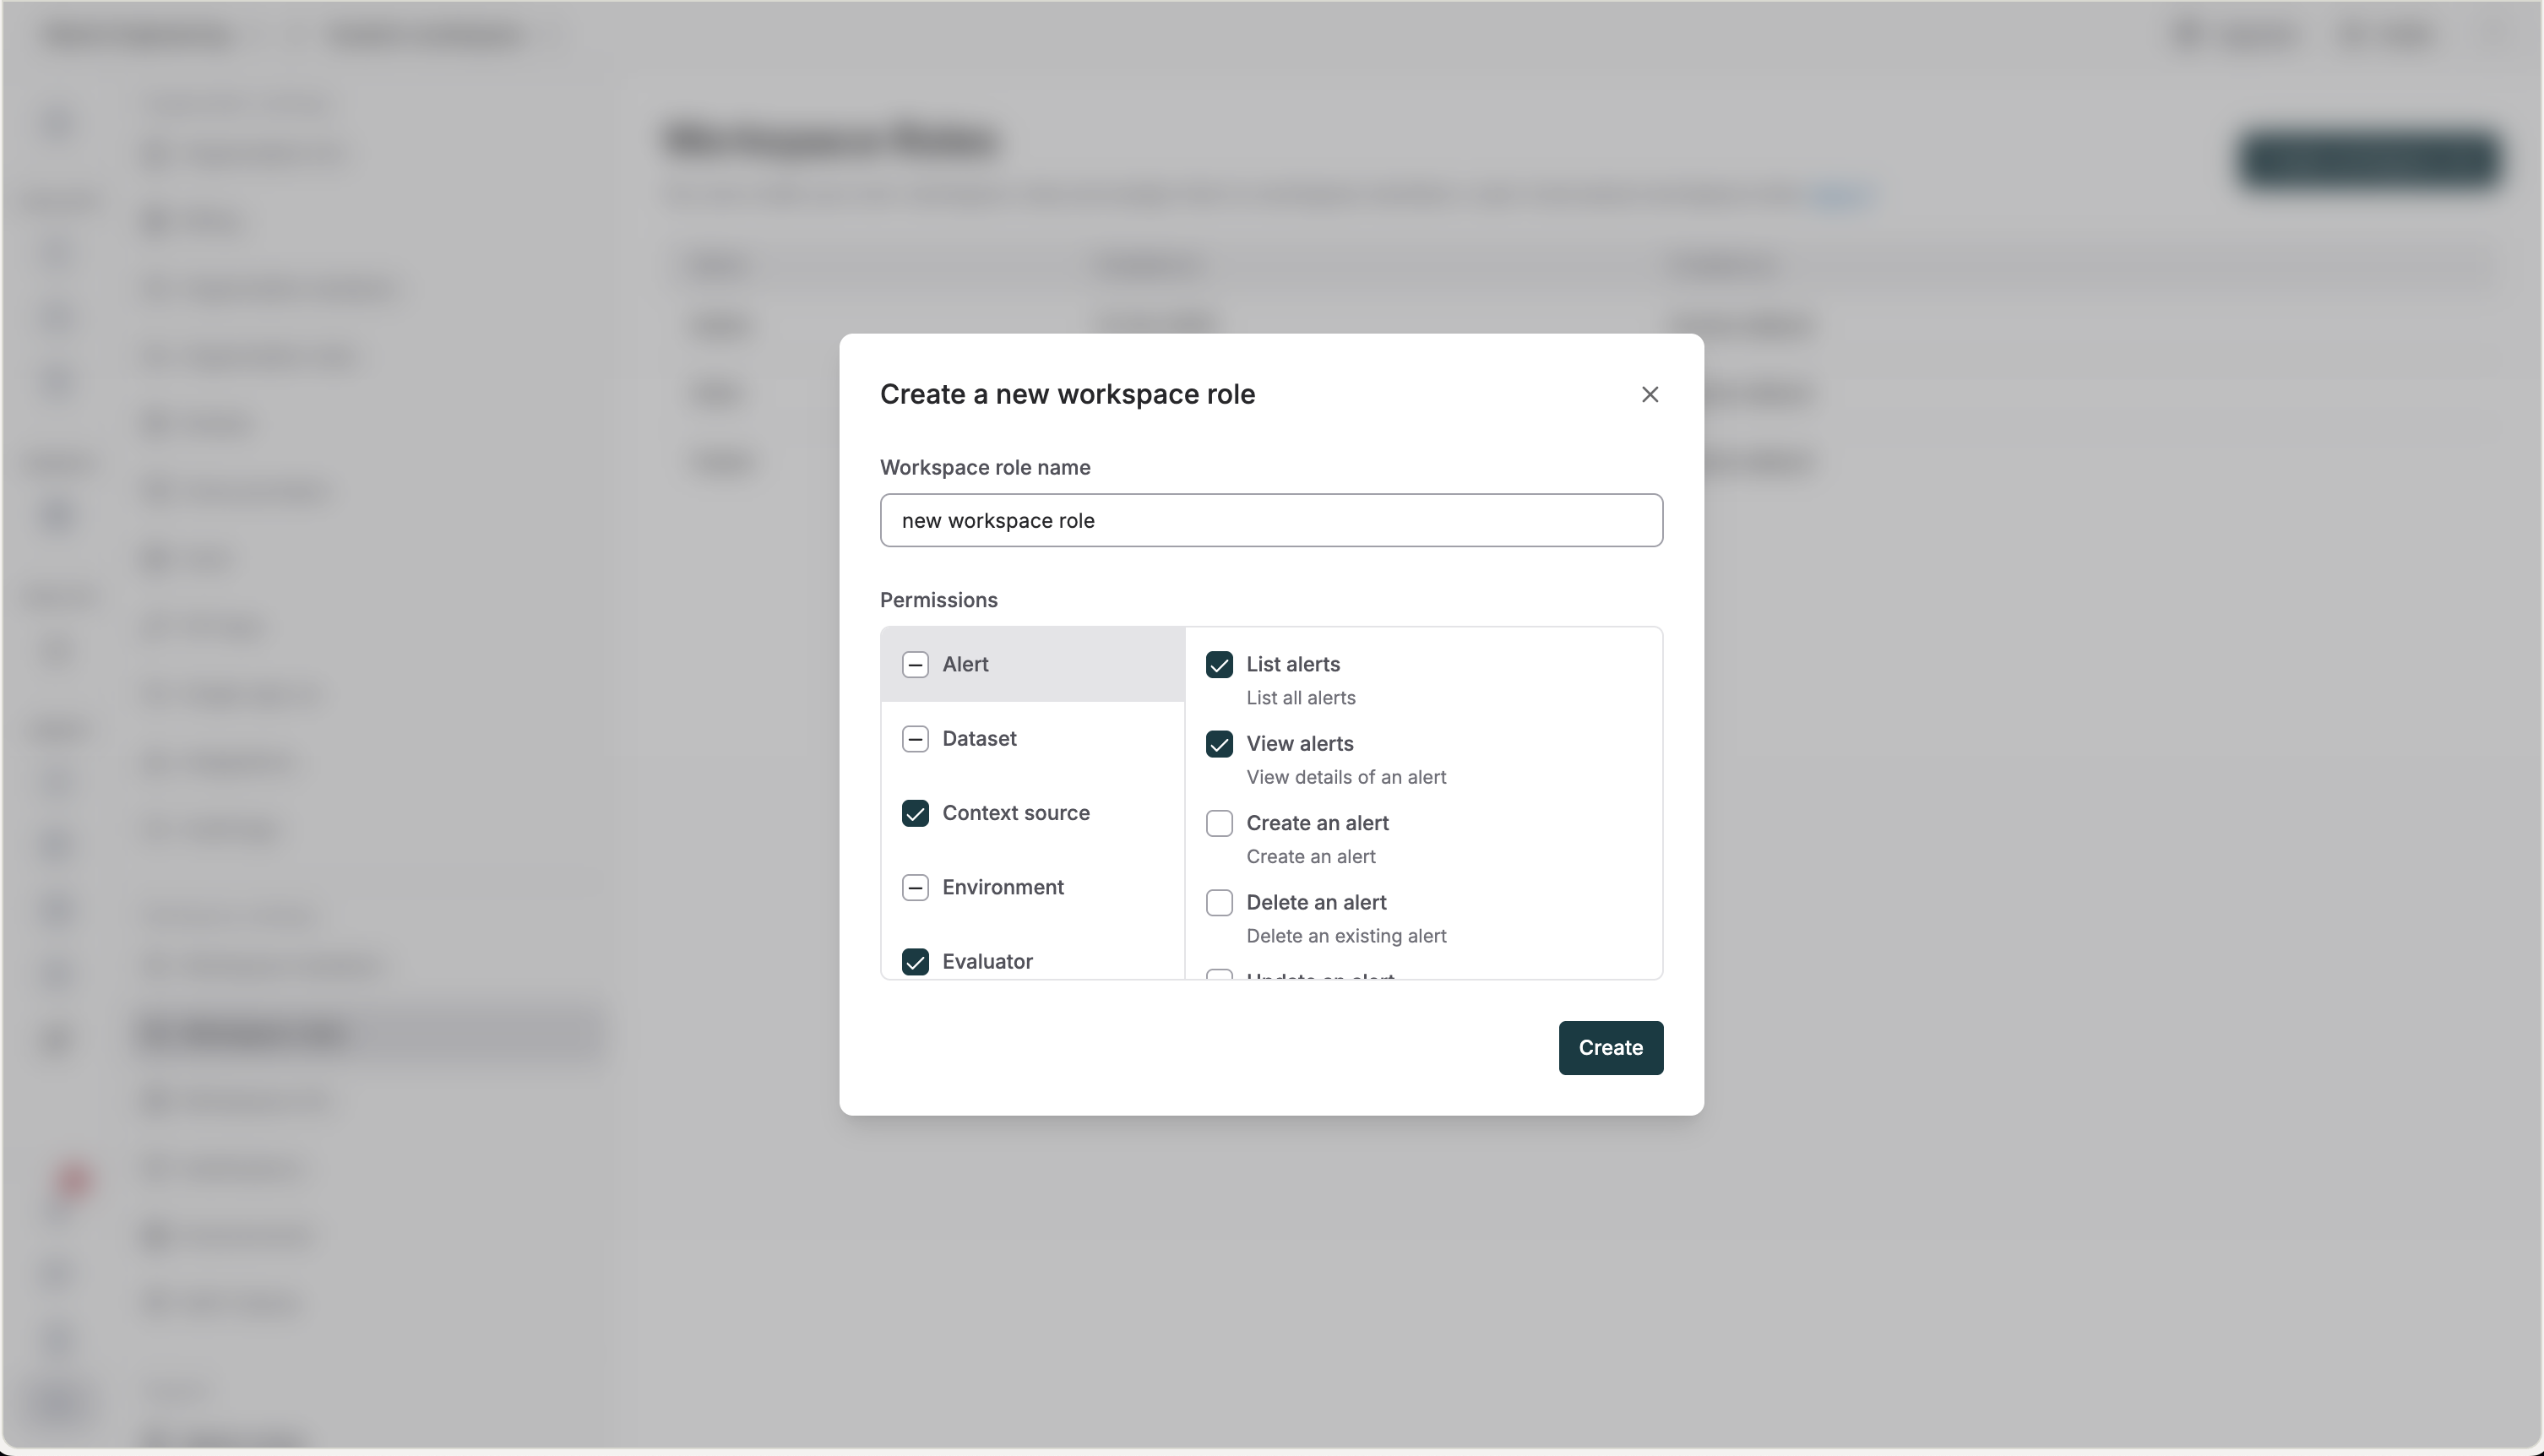Screen dimensions: 2544x1456
Task: Toggle the Environment category checkbox
Action: coord(915,887)
